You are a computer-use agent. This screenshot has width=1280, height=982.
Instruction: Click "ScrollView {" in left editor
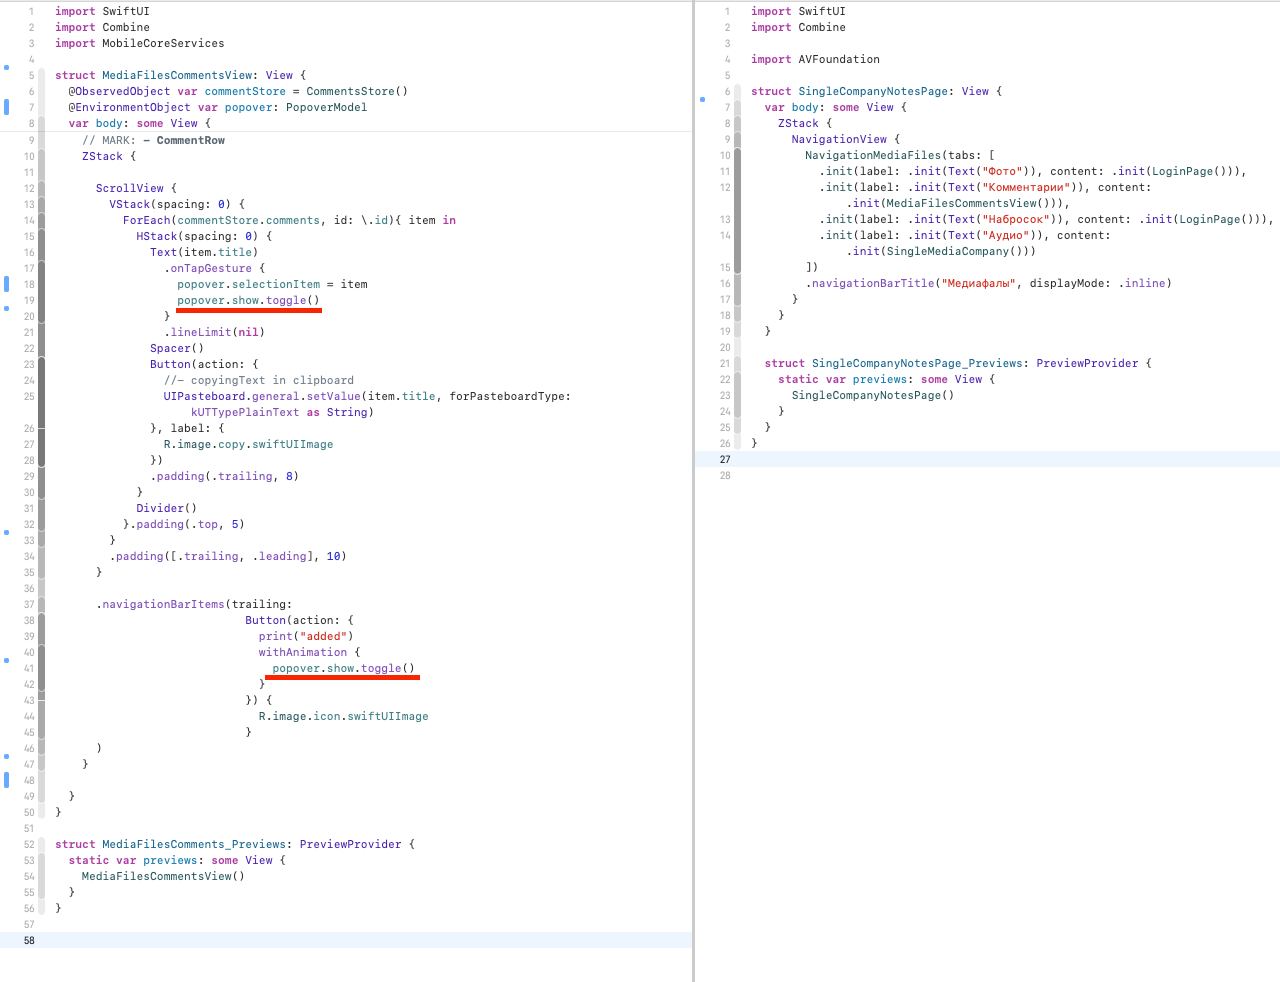[136, 188]
